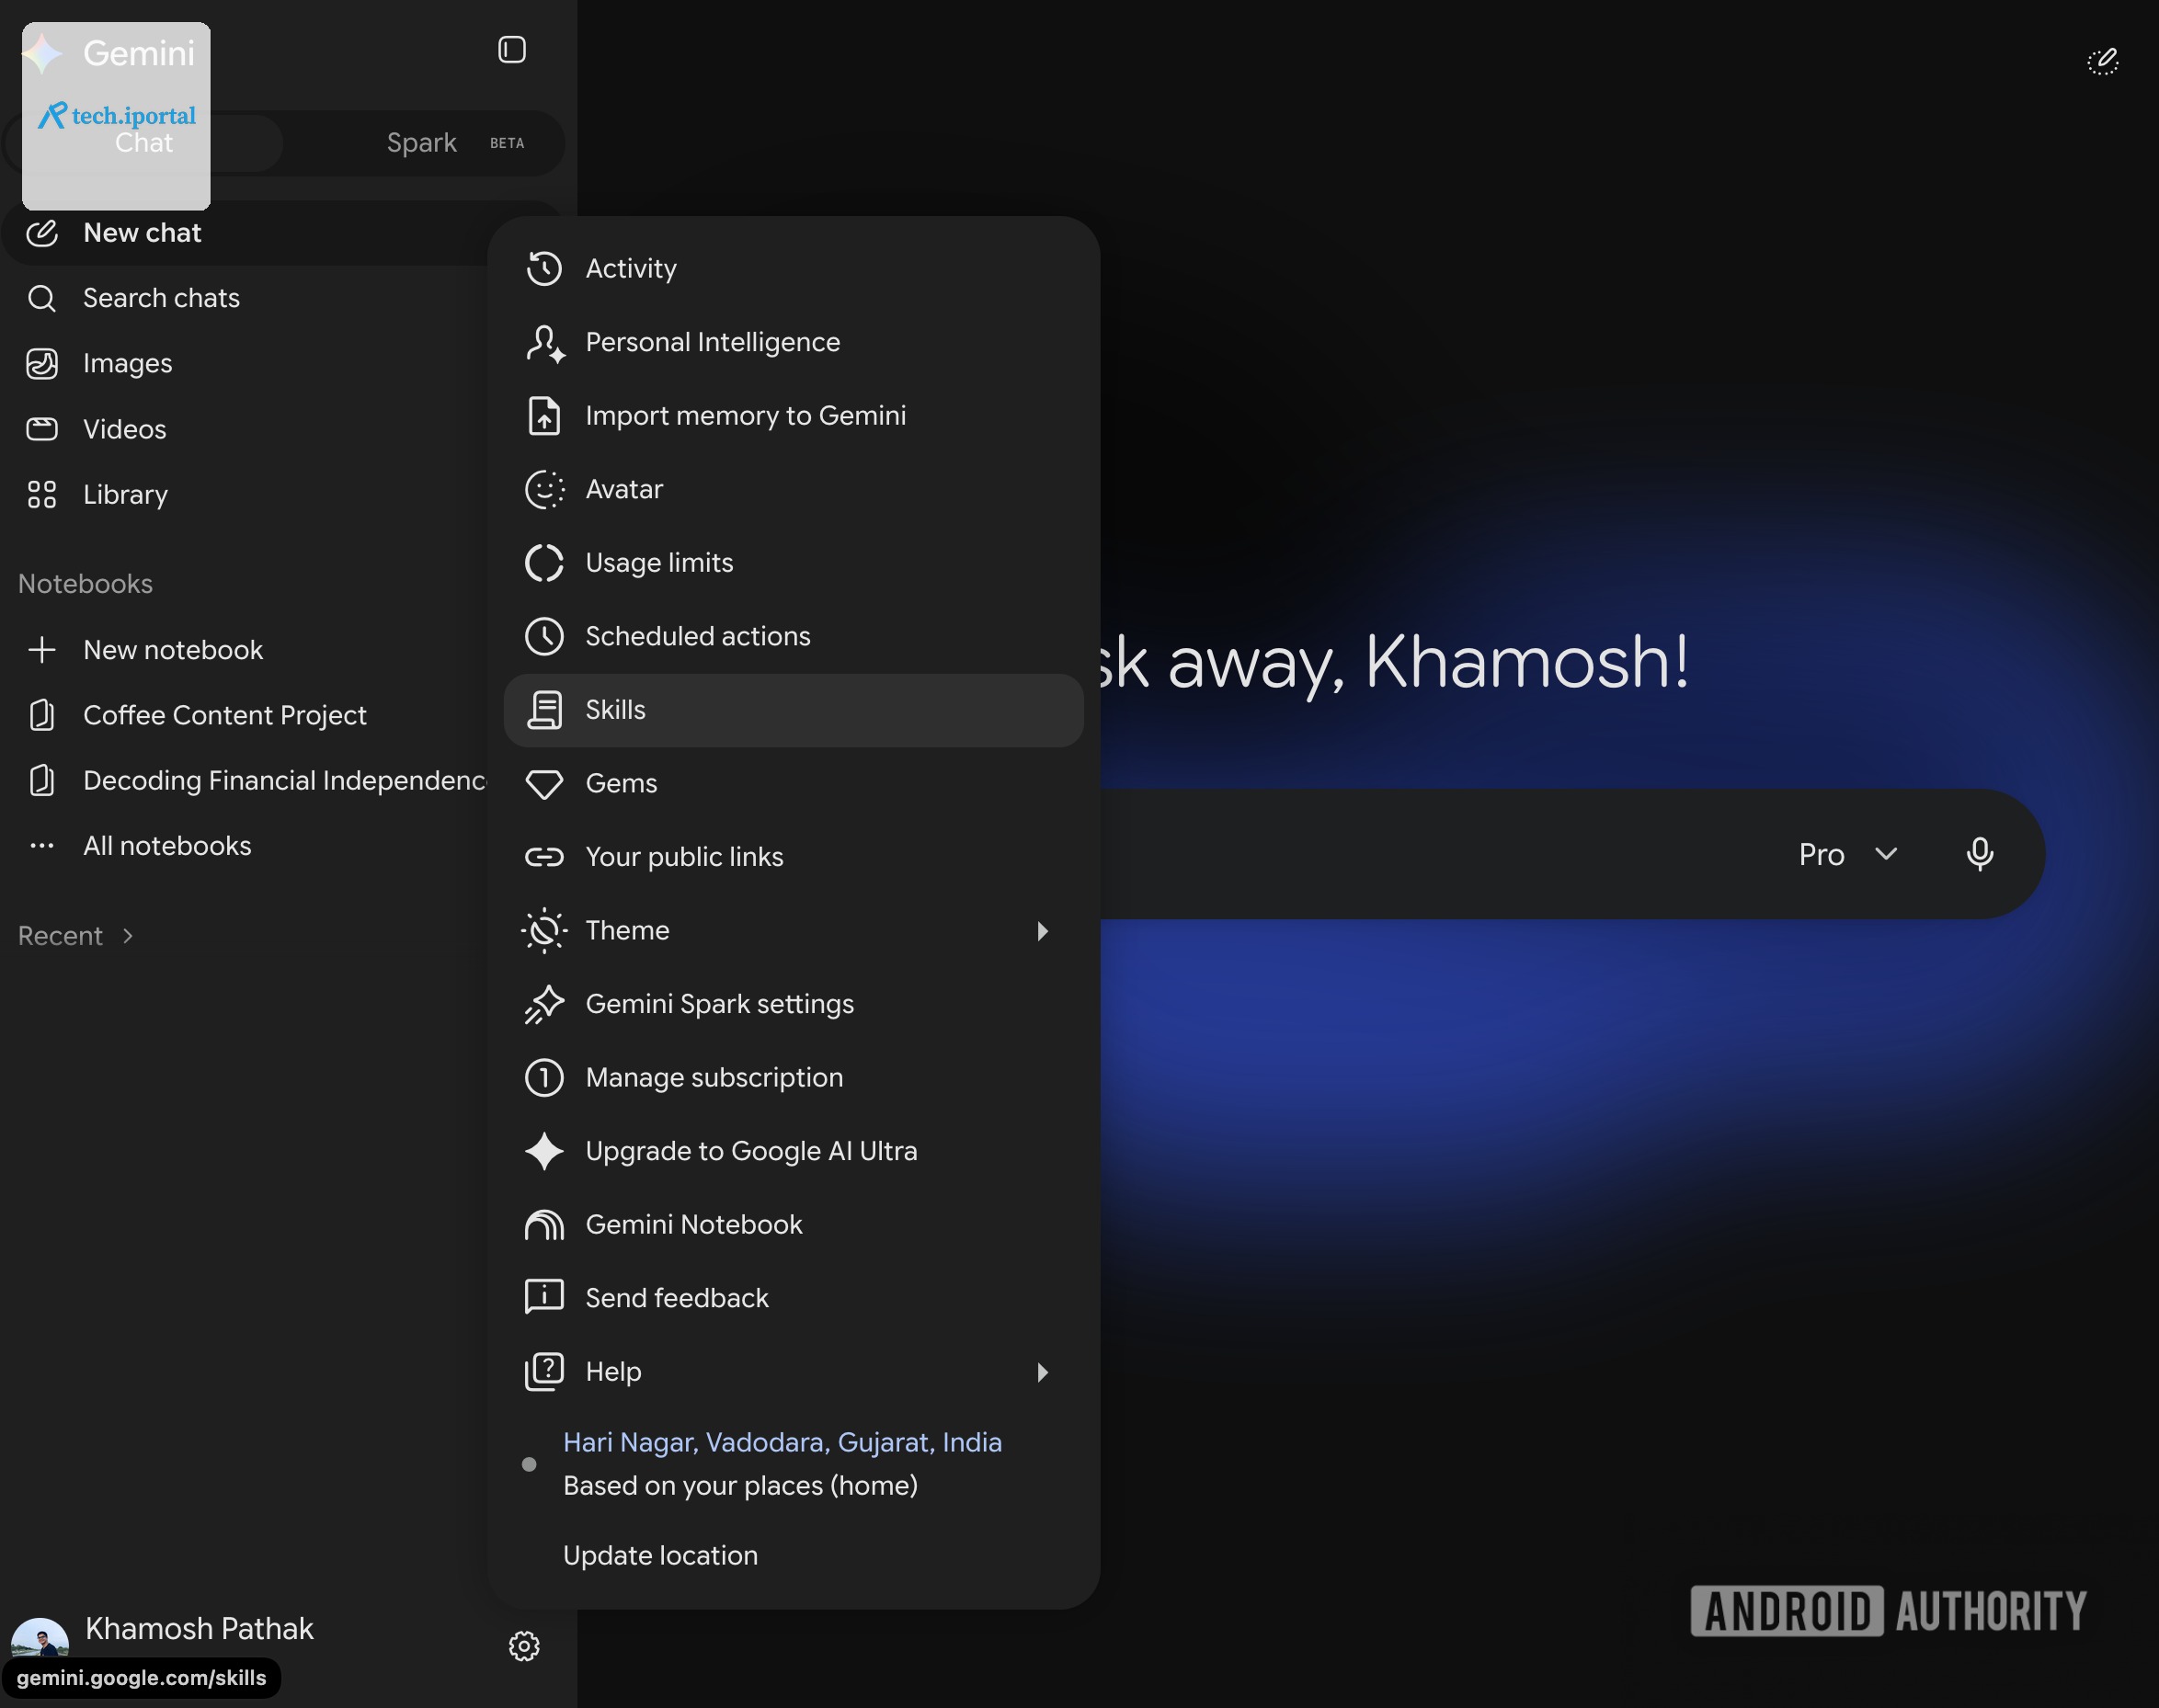Click the Gemini logo text
The image size is (2159, 1708).
coord(139,53)
